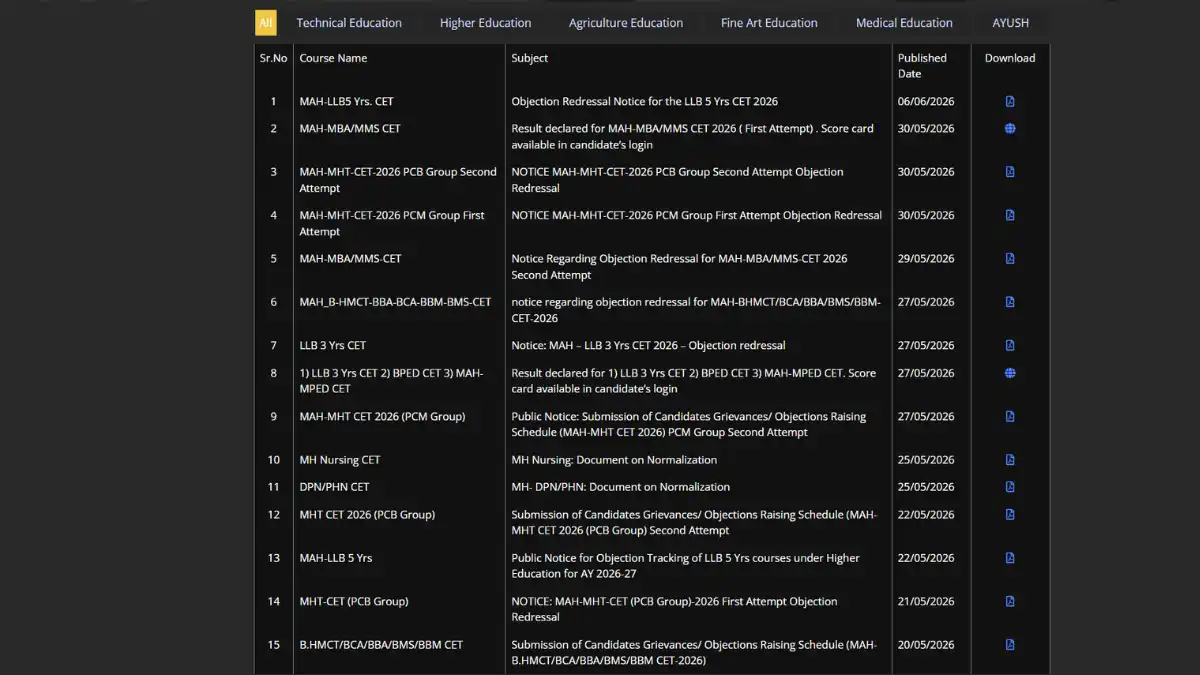Viewport: 1200px width, 675px height.
Task: Select the AYUSH tab
Action: point(1010,22)
